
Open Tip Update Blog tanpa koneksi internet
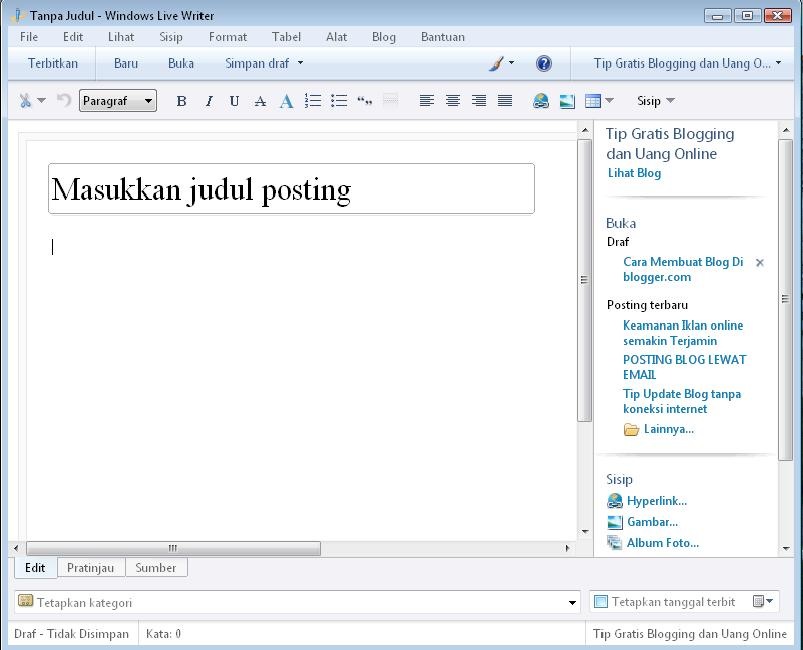682,401
